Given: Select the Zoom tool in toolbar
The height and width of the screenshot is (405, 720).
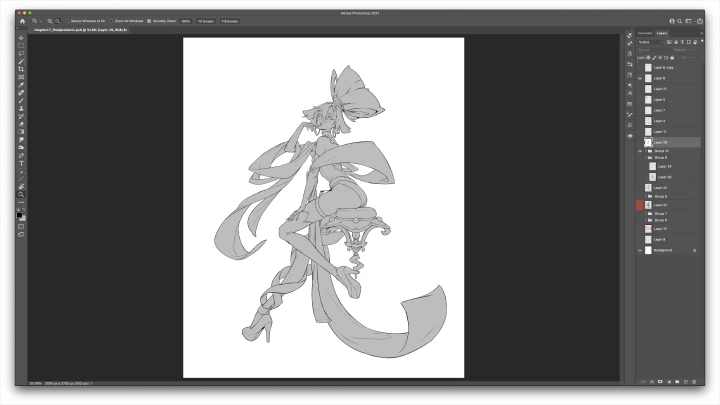Looking at the screenshot, I should [x=21, y=194].
